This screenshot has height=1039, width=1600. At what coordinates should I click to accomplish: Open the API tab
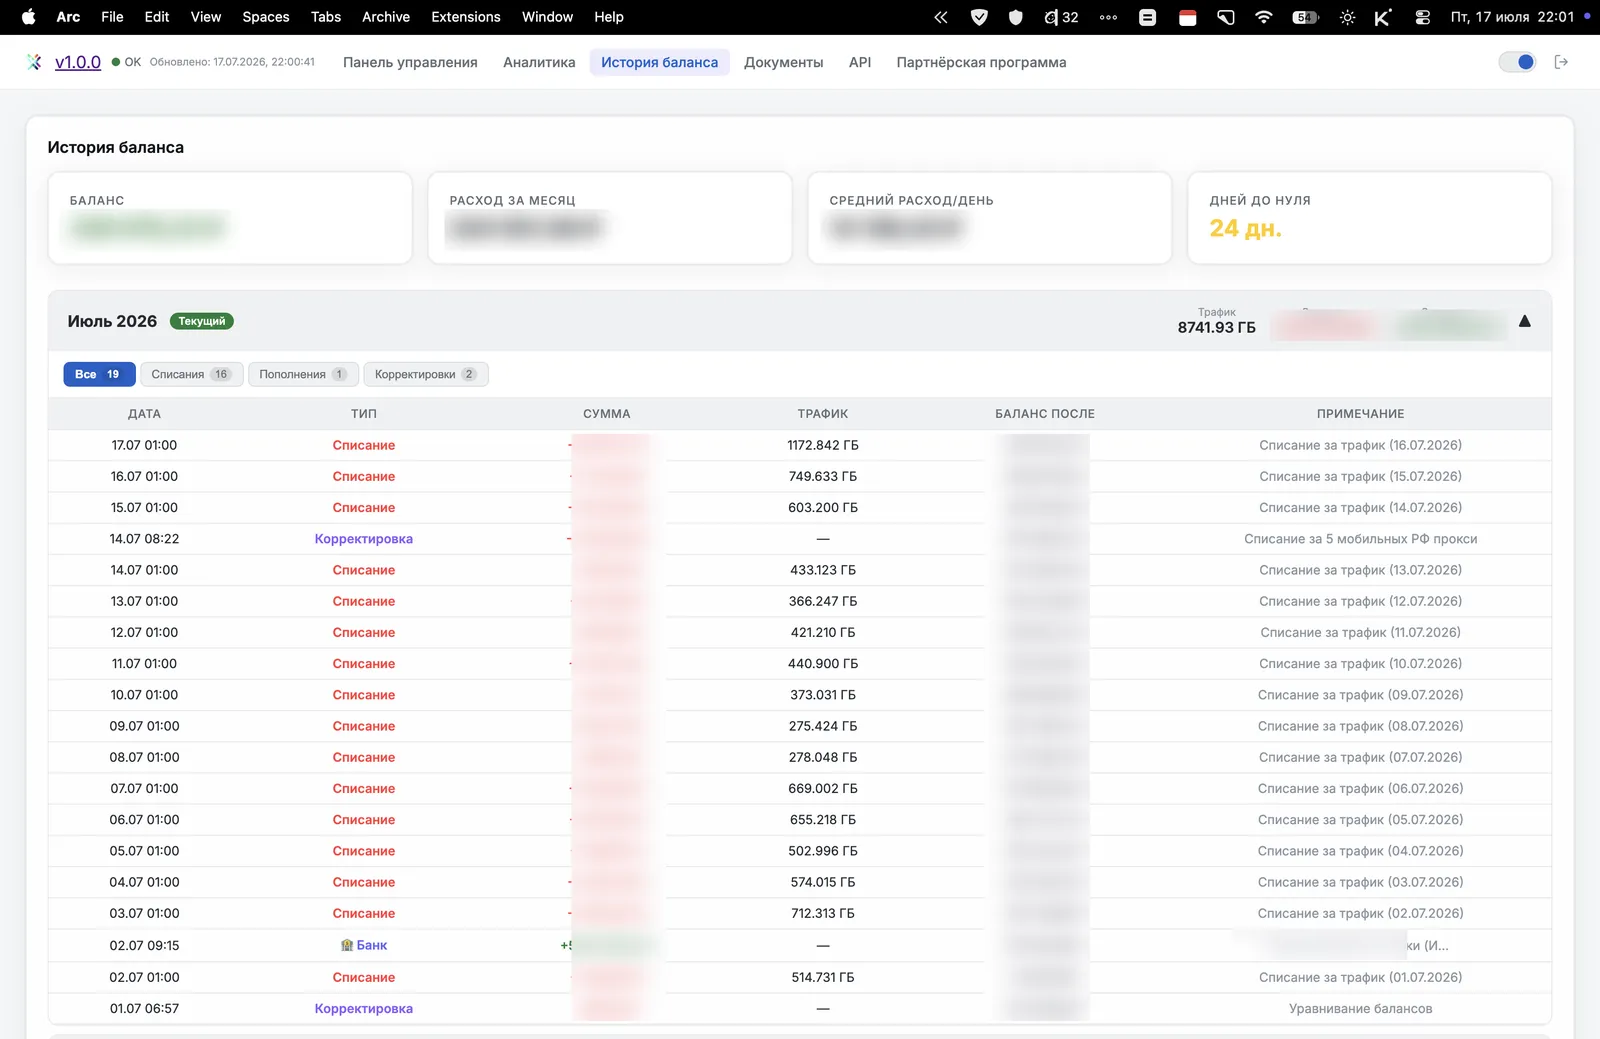[860, 62]
